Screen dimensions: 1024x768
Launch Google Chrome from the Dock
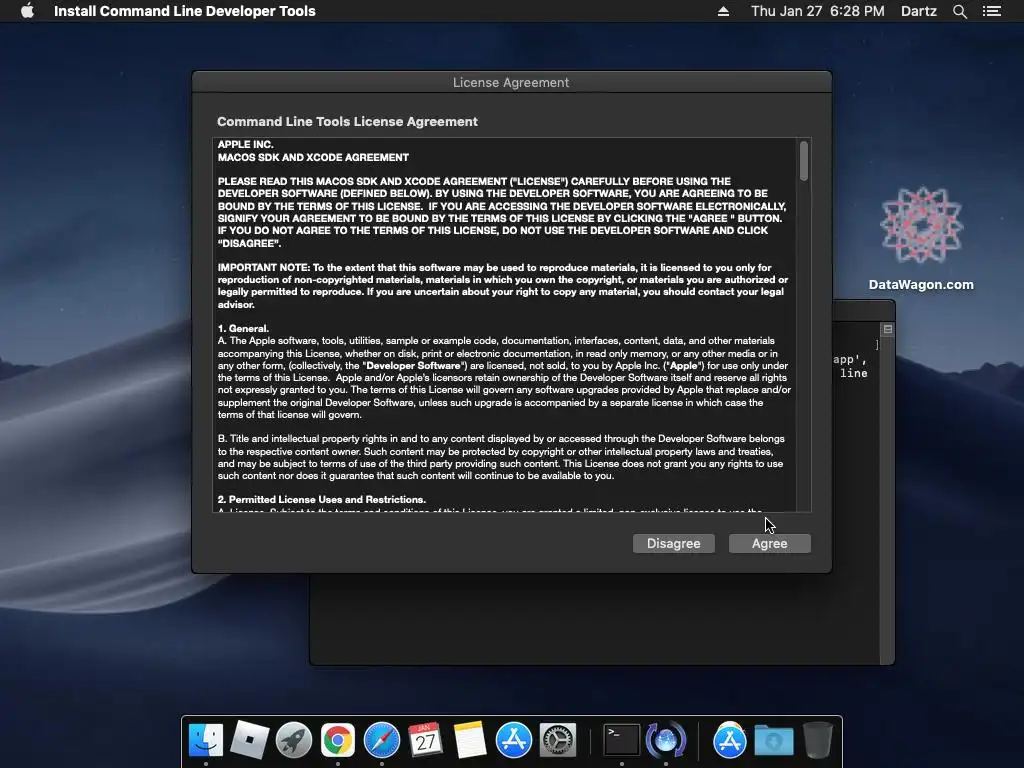(x=338, y=740)
